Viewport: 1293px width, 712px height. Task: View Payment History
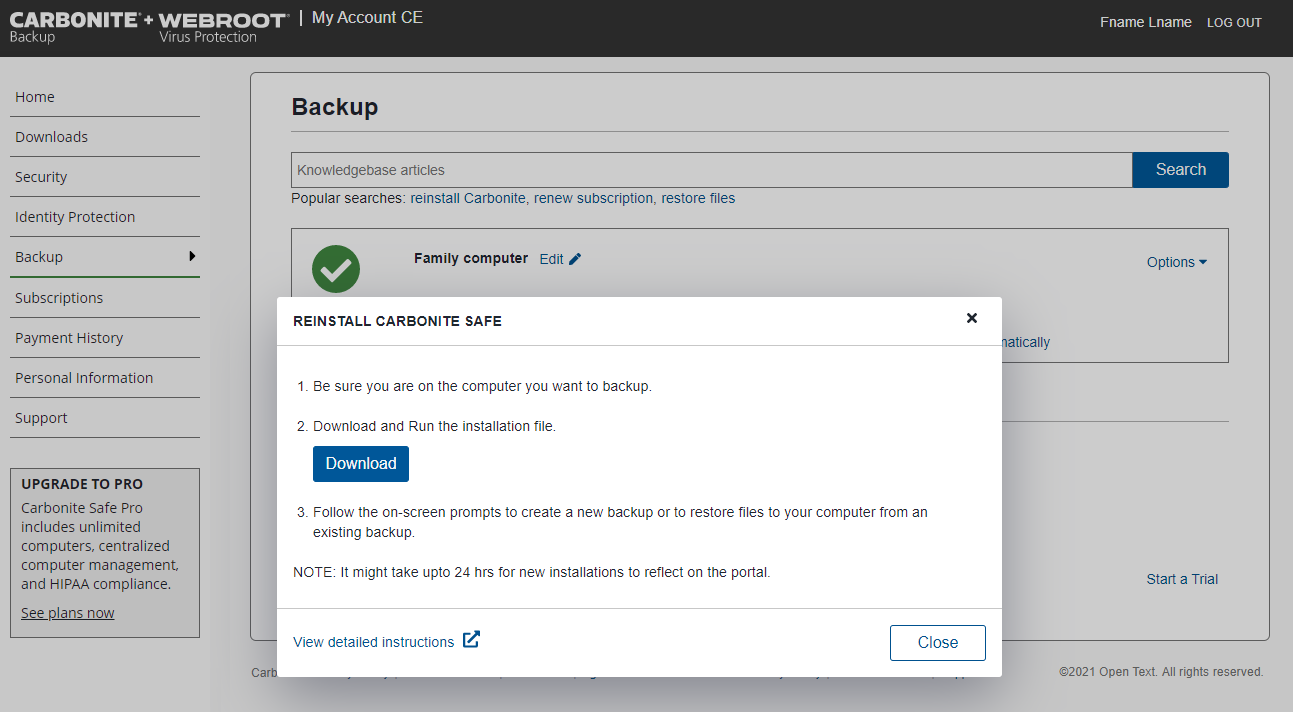(69, 338)
